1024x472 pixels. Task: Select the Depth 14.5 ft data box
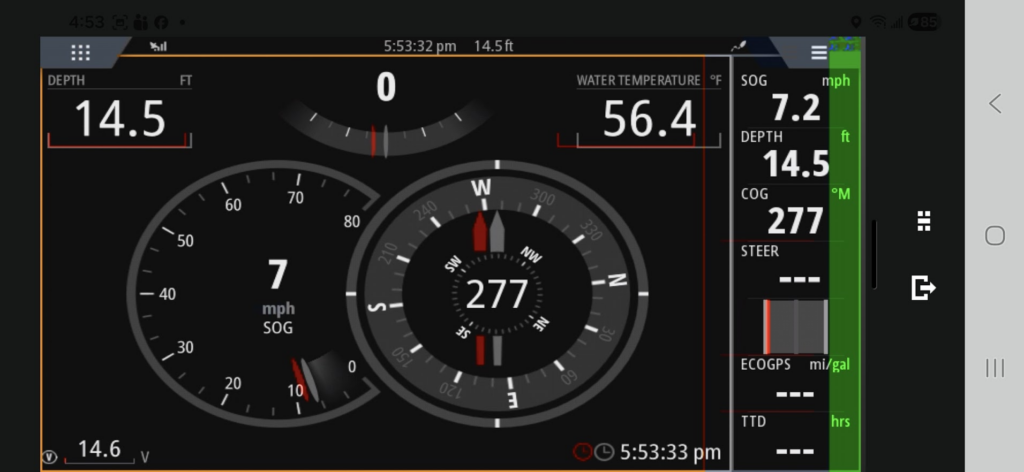(119, 112)
